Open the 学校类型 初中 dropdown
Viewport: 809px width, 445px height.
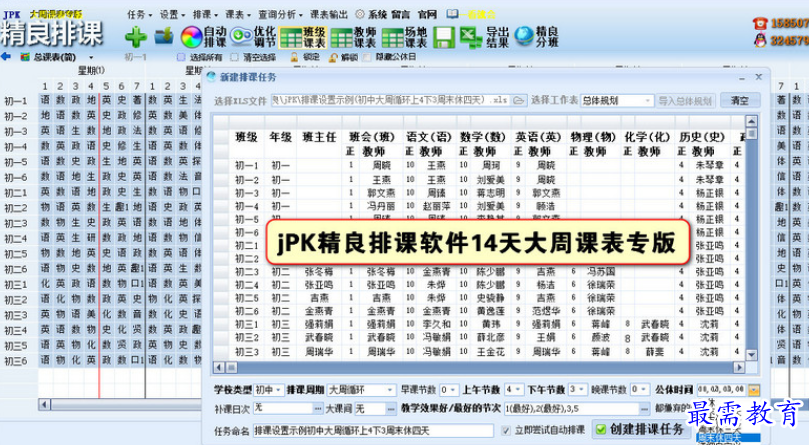click(x=279, y=390)
